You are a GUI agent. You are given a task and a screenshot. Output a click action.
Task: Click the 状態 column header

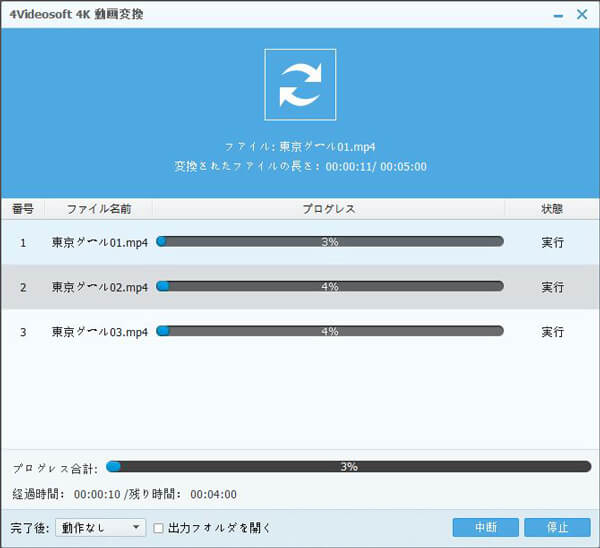click(552, 209)
